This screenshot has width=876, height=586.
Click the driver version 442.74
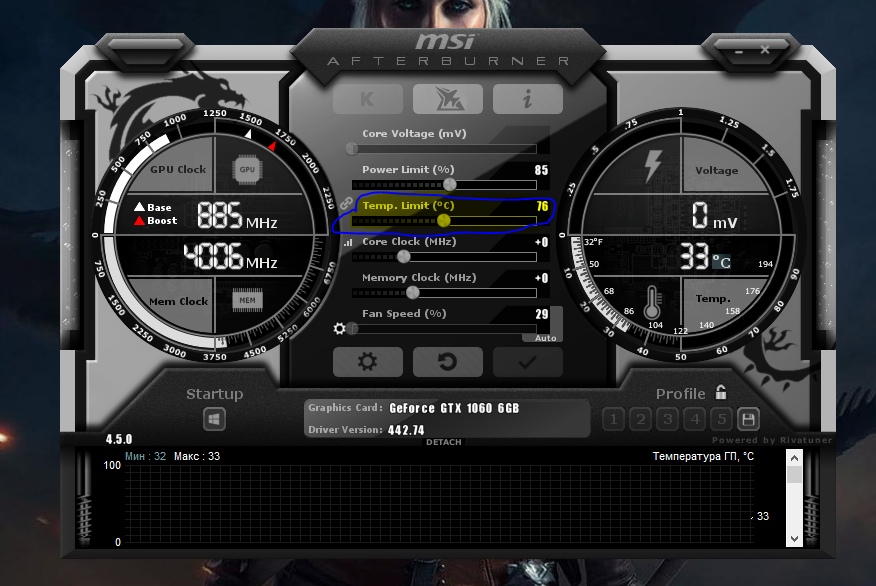click(x=406, y=430)
